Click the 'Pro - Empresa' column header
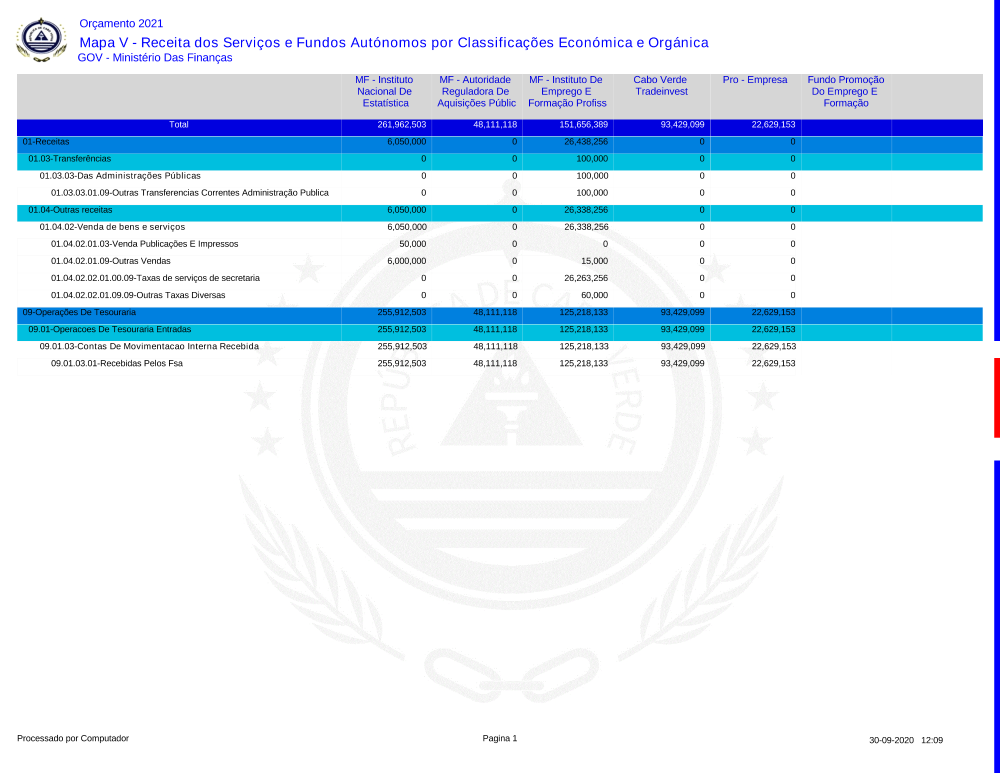1000x773 pixels. point(755,80)
